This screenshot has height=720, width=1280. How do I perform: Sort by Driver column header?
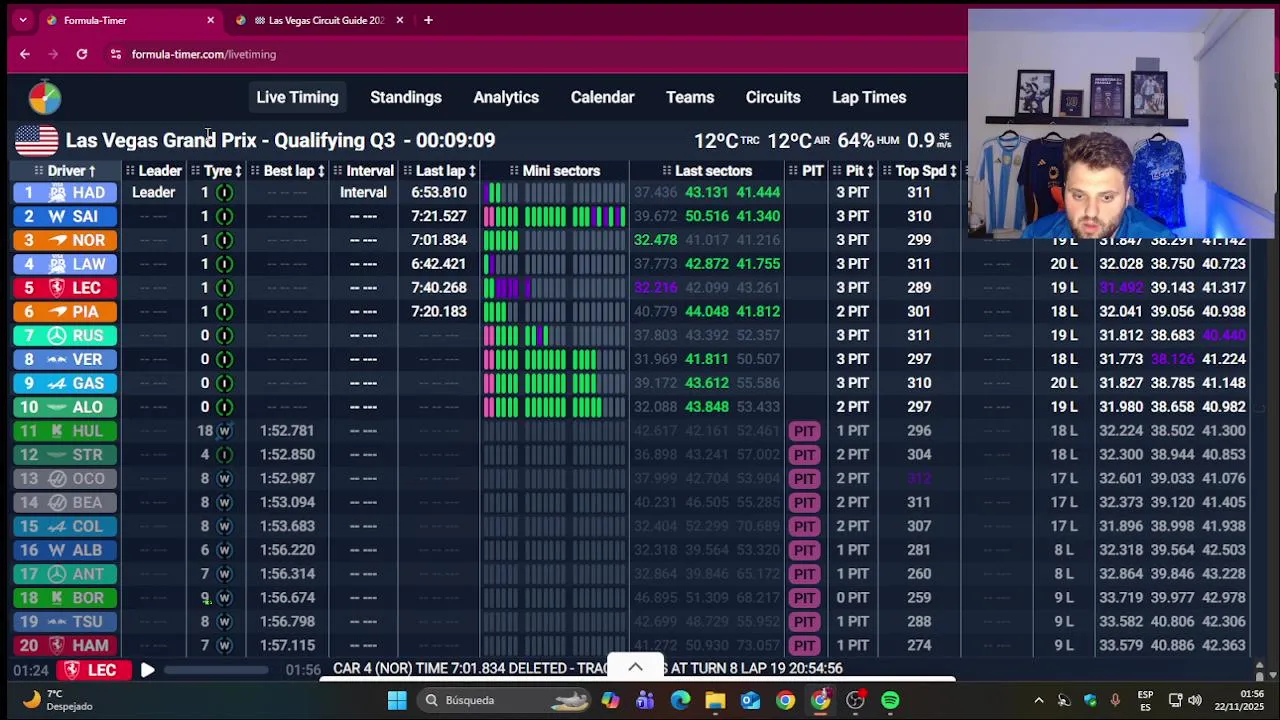(x=72, y=171)
